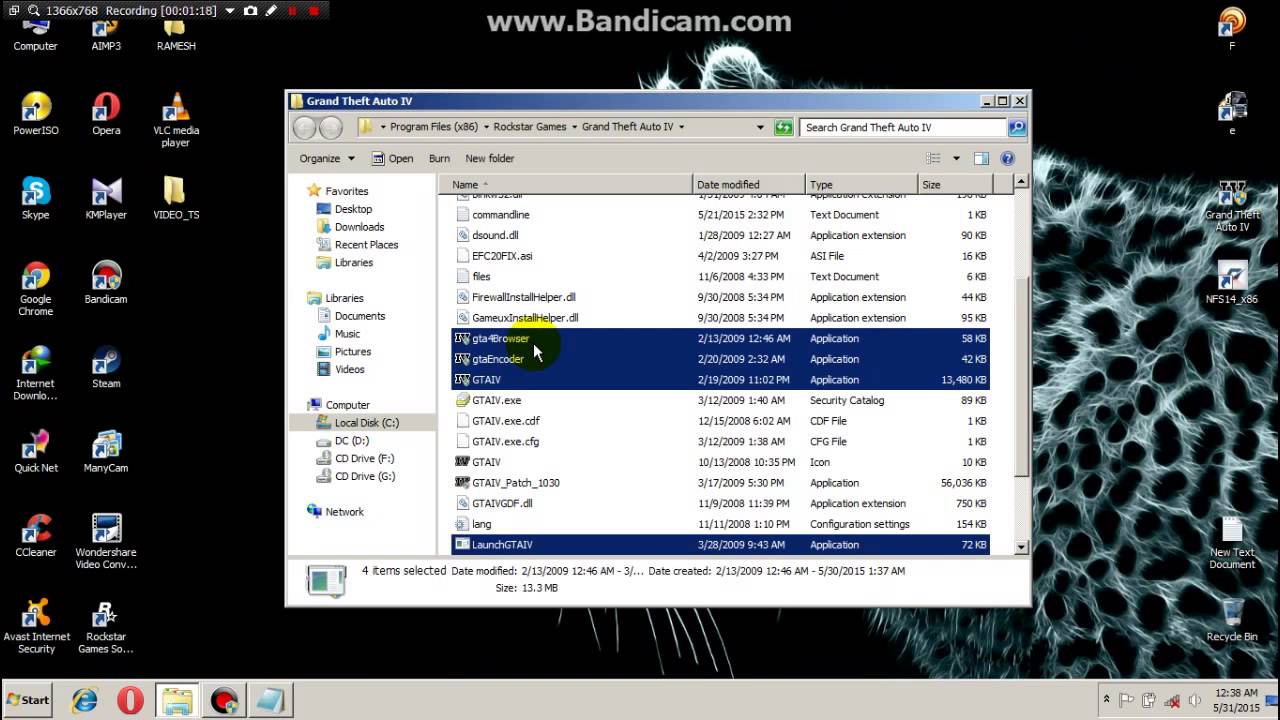Open Skype desktop icon
Viewport: 1280px width, 720px height.
36,198
